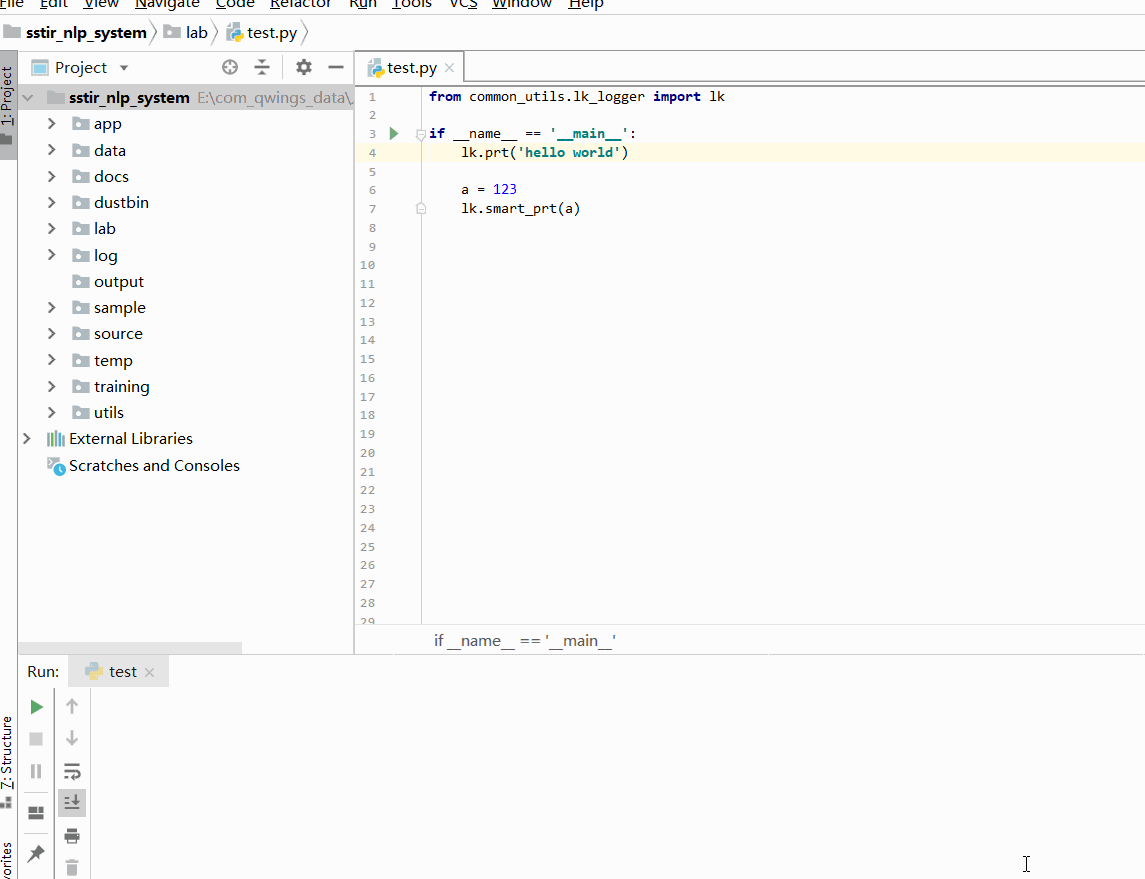Open the Run menu
Viewport: 1145px width, 879px height.
point(363,4)
